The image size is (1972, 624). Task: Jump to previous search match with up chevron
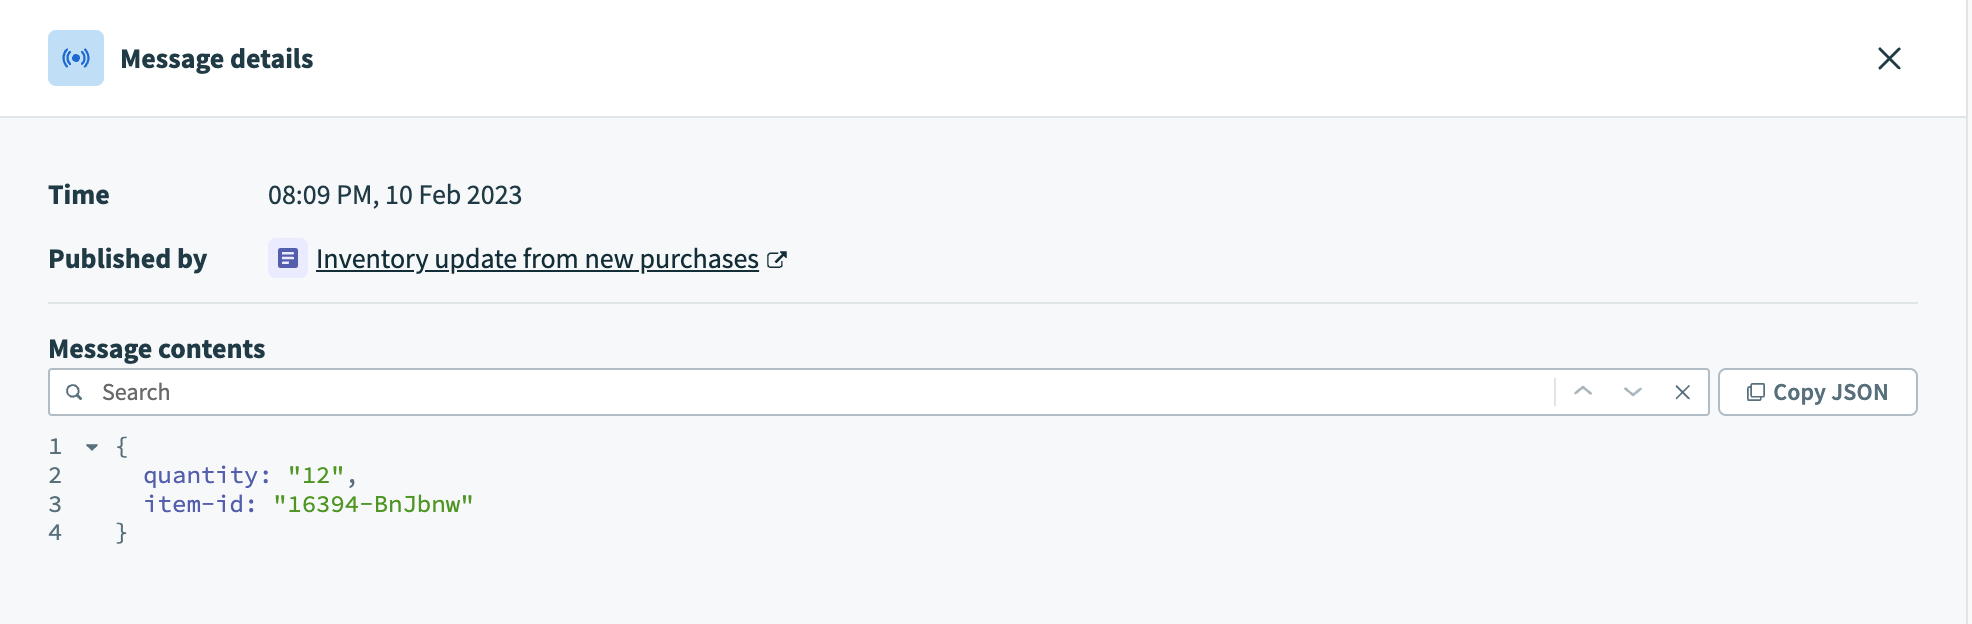coord(1583,391)
